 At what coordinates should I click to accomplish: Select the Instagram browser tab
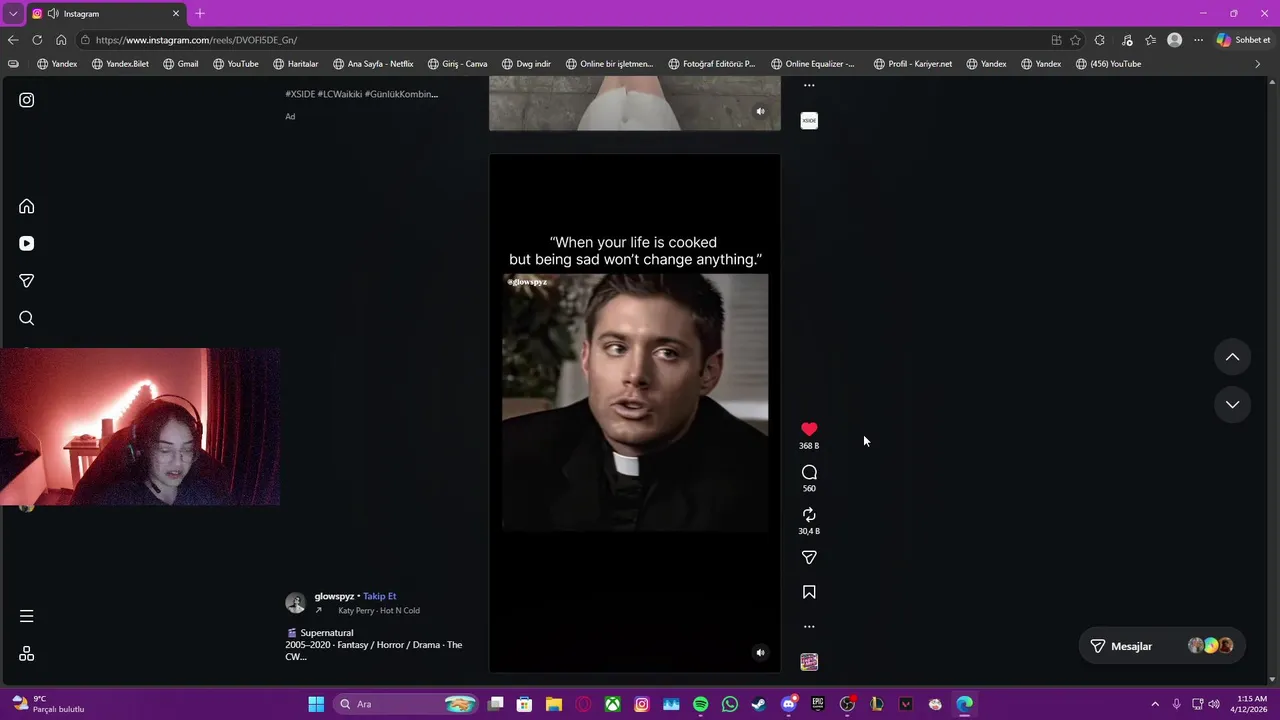click(x=105, y=14)
